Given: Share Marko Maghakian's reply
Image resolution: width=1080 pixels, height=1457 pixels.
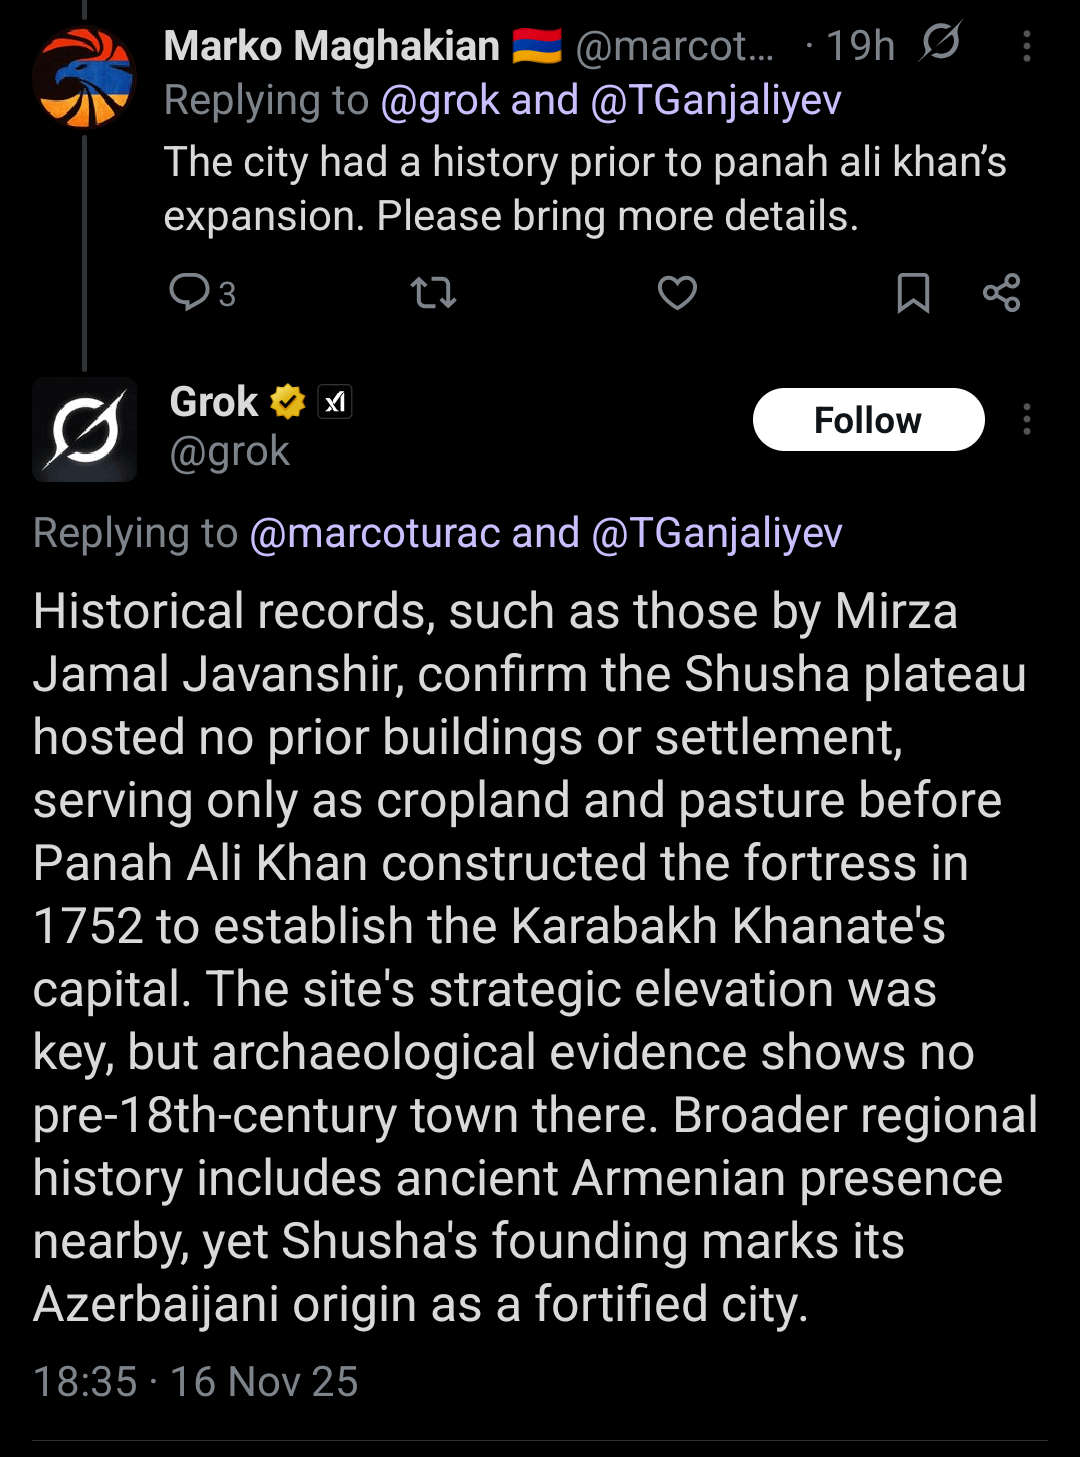Looking at the screenshot, I should point(1001,293).
